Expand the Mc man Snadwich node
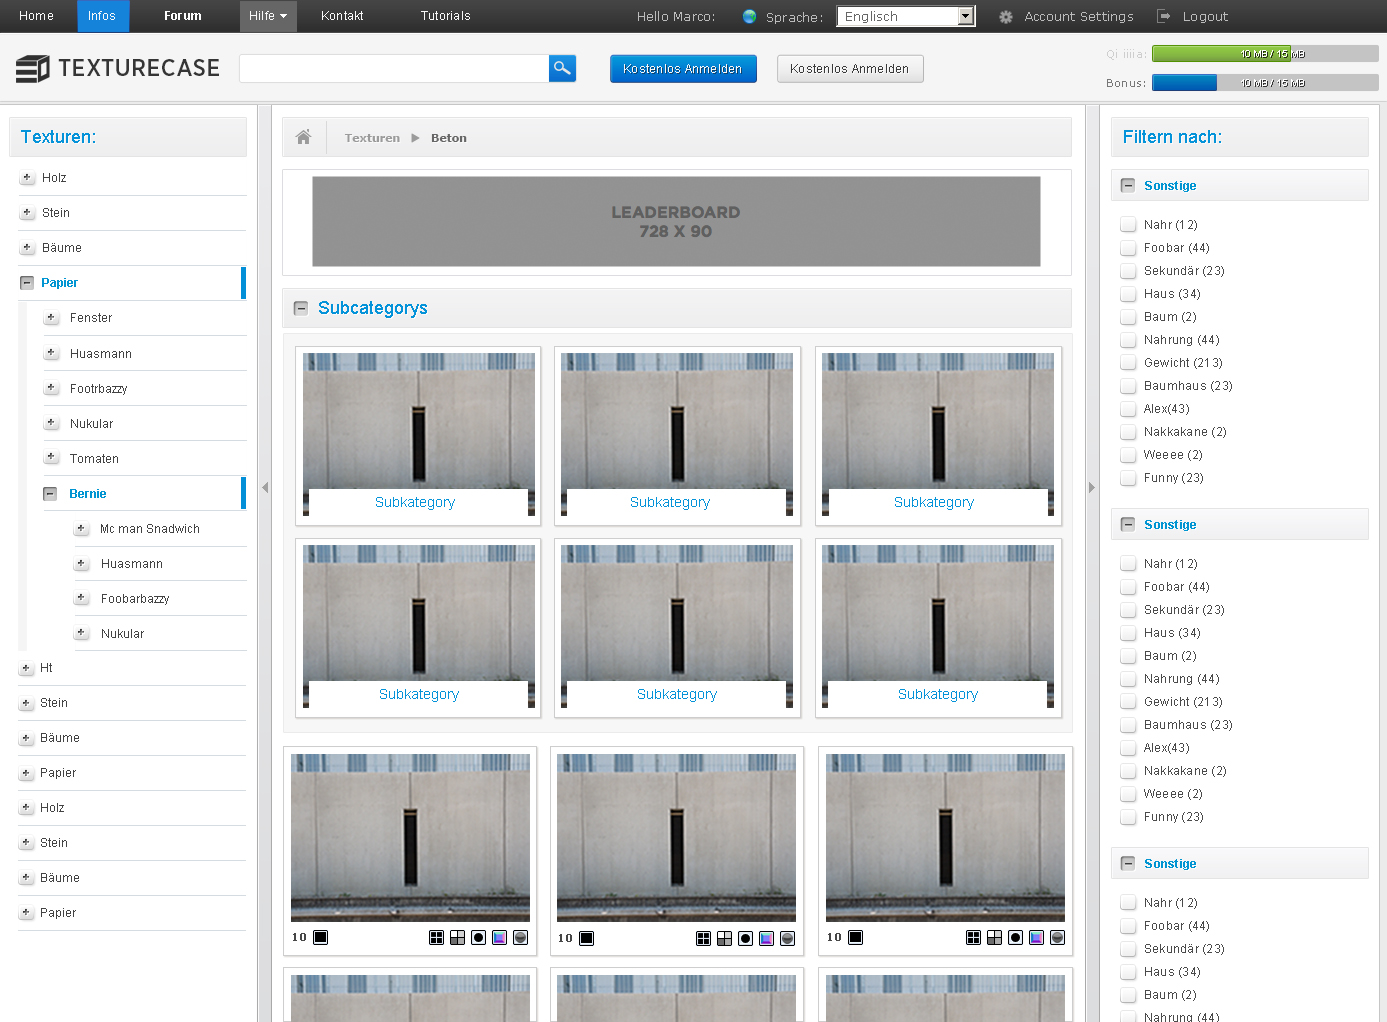Image resolution: width=1387 pixels, height=1022 pixels. [81, 529]
